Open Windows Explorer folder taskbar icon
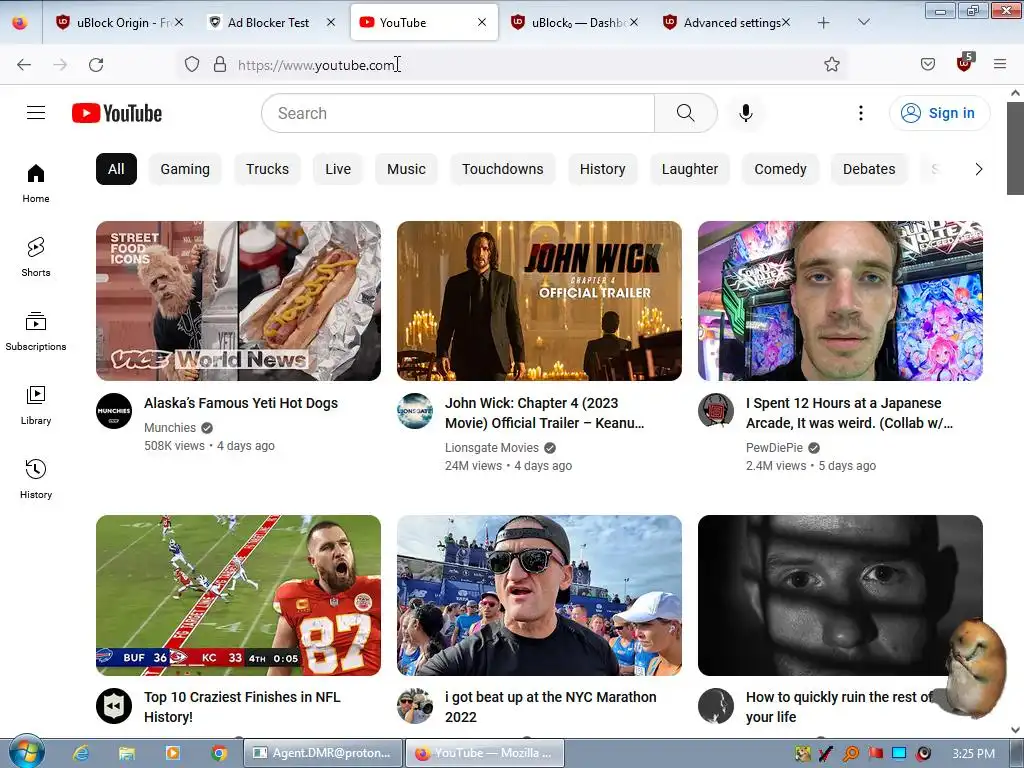The width and height of the screenshot is (1024, 768). (127, 753)
